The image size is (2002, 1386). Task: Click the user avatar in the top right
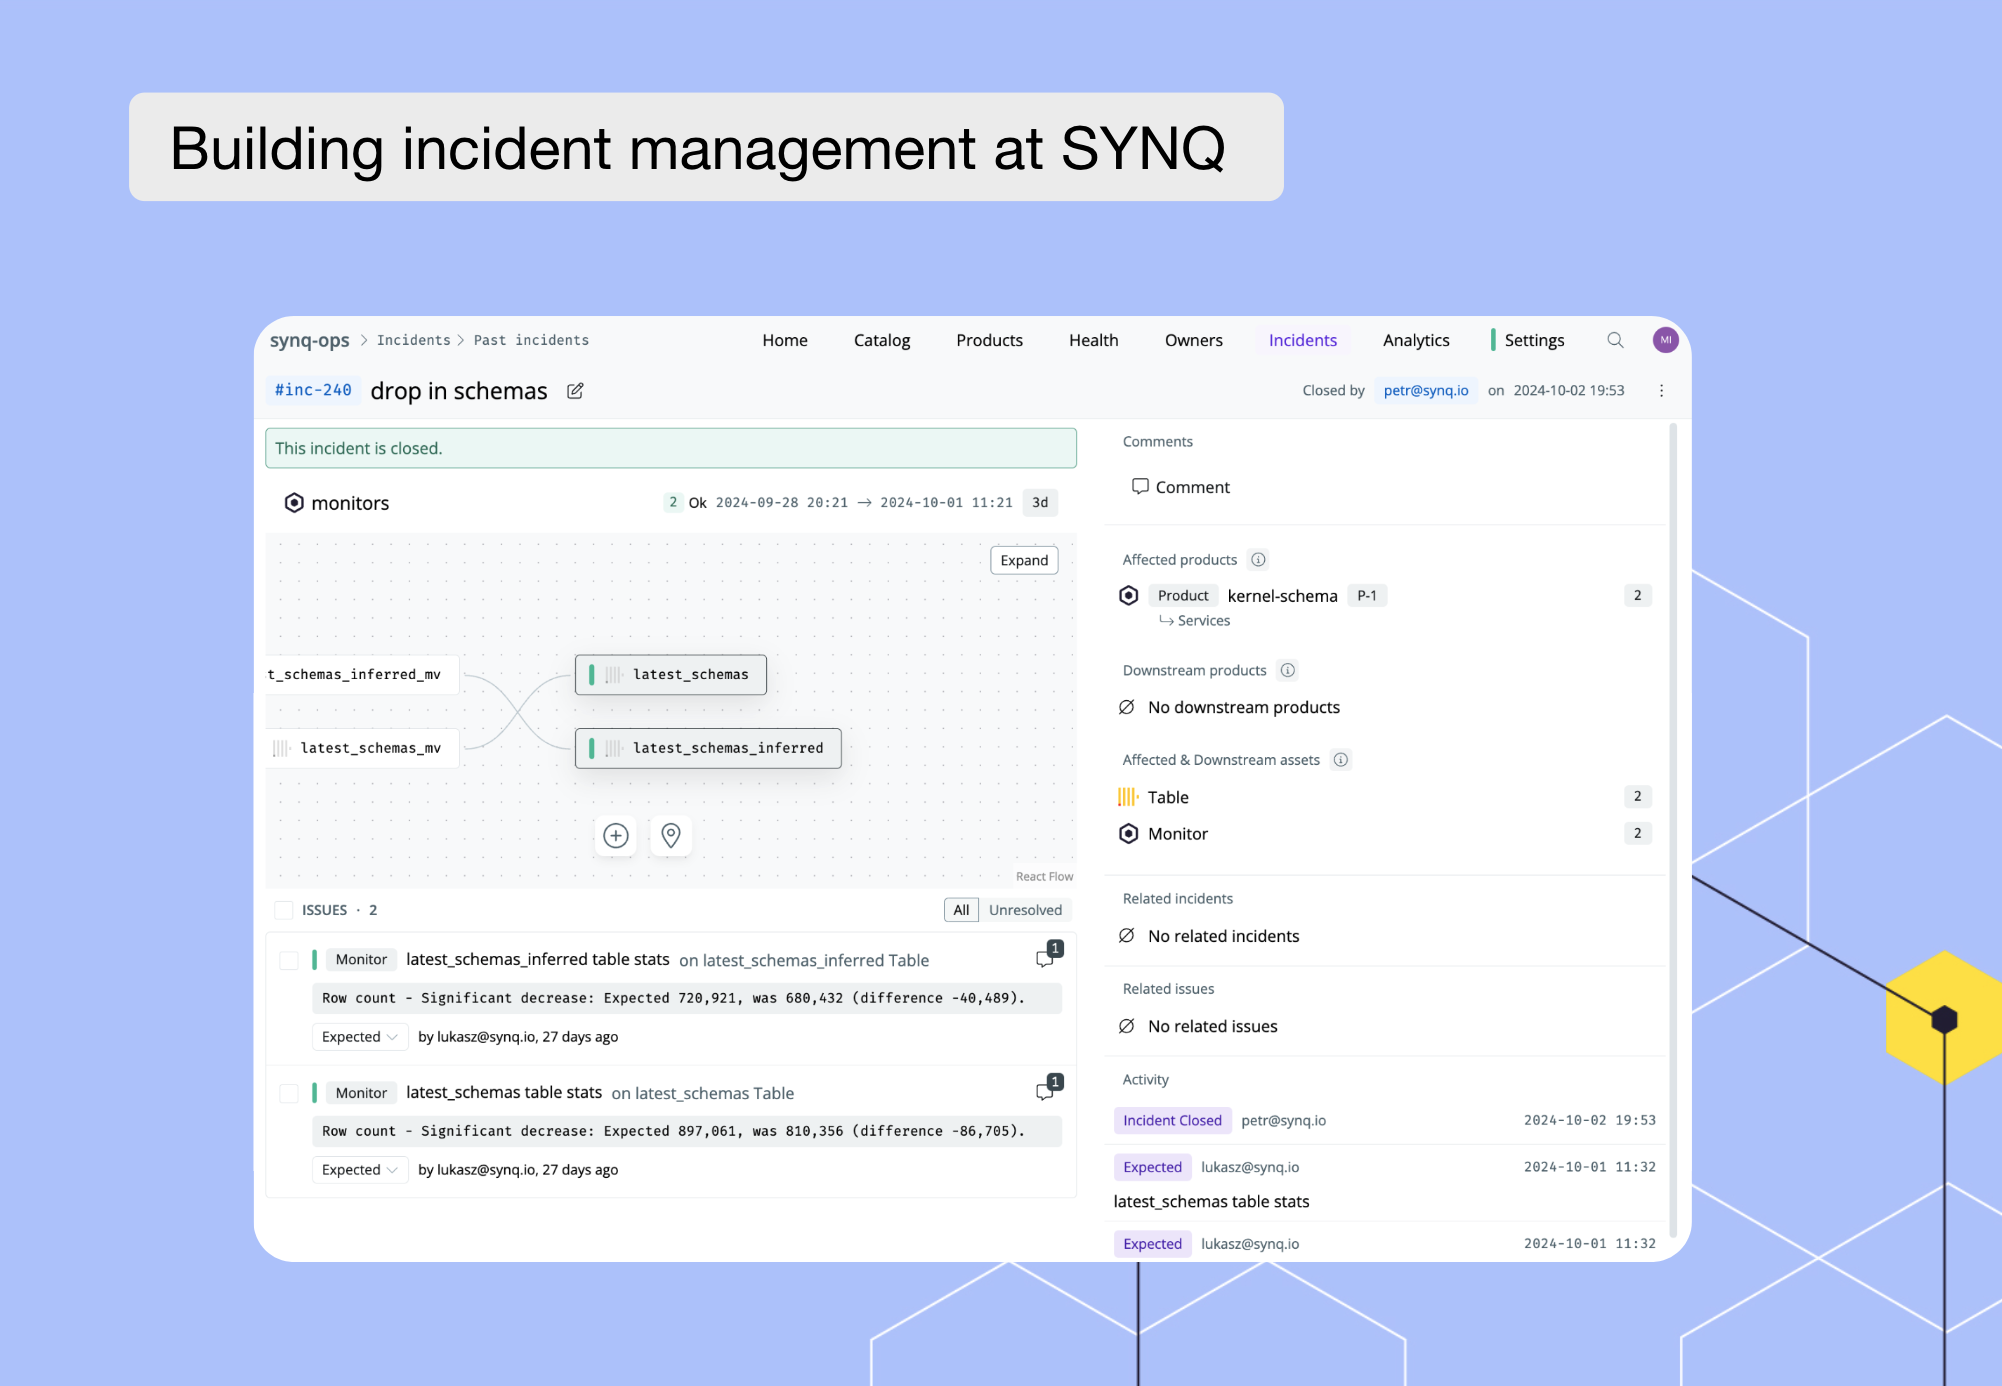pos(1665,340)
